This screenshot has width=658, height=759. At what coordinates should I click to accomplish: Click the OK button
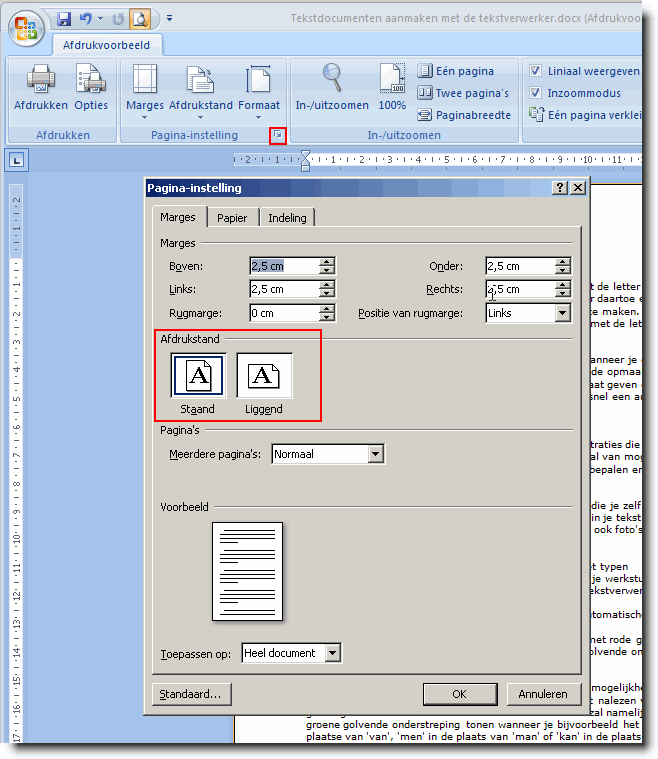tap(459, 693)
